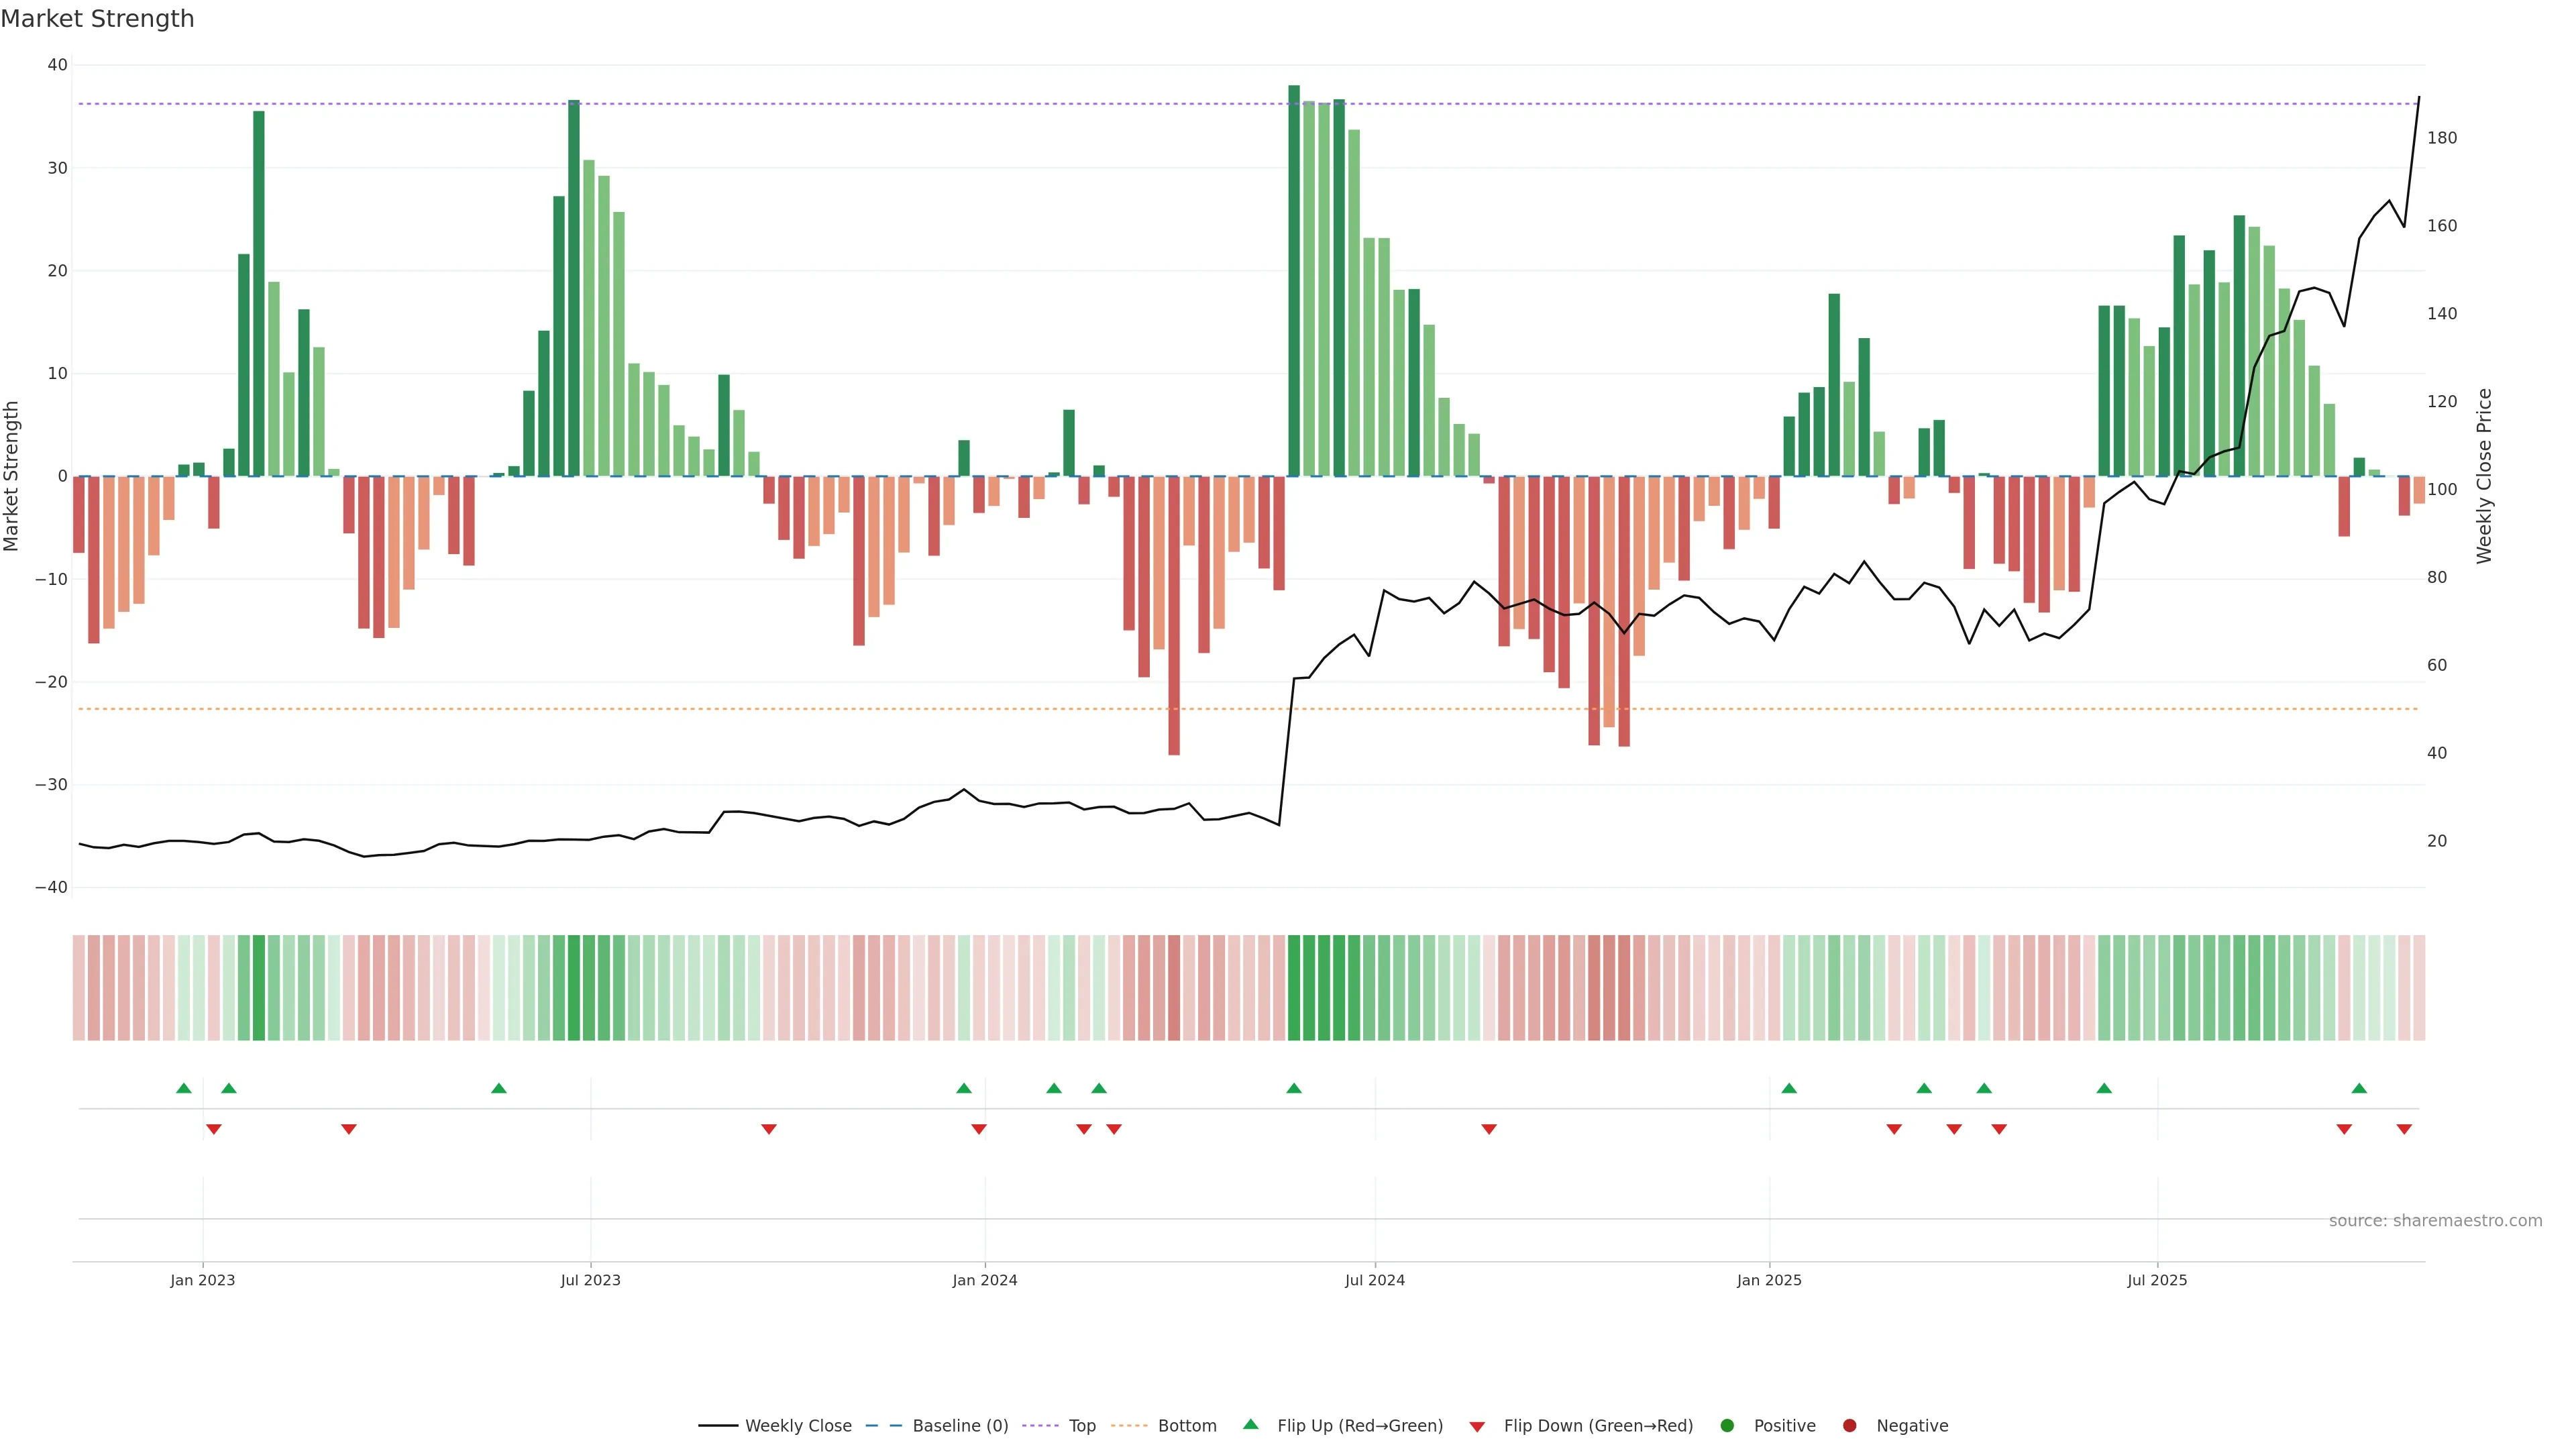This screenshot has height=1449, width=2576.
Task: Click the first green flip-up marker
Action: 184,1088
